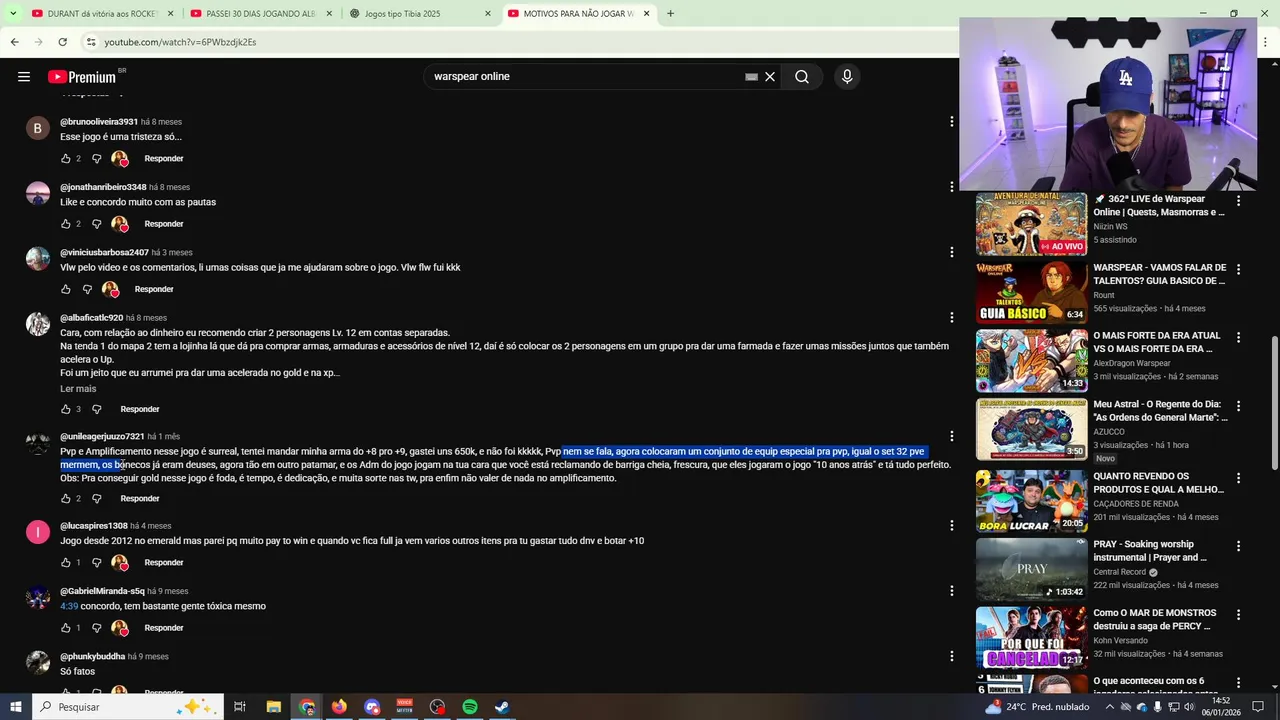The height and width of the screenshot is (720, 1280).
Task: Jump to timestamp 4:39 link
Action: 69,606
